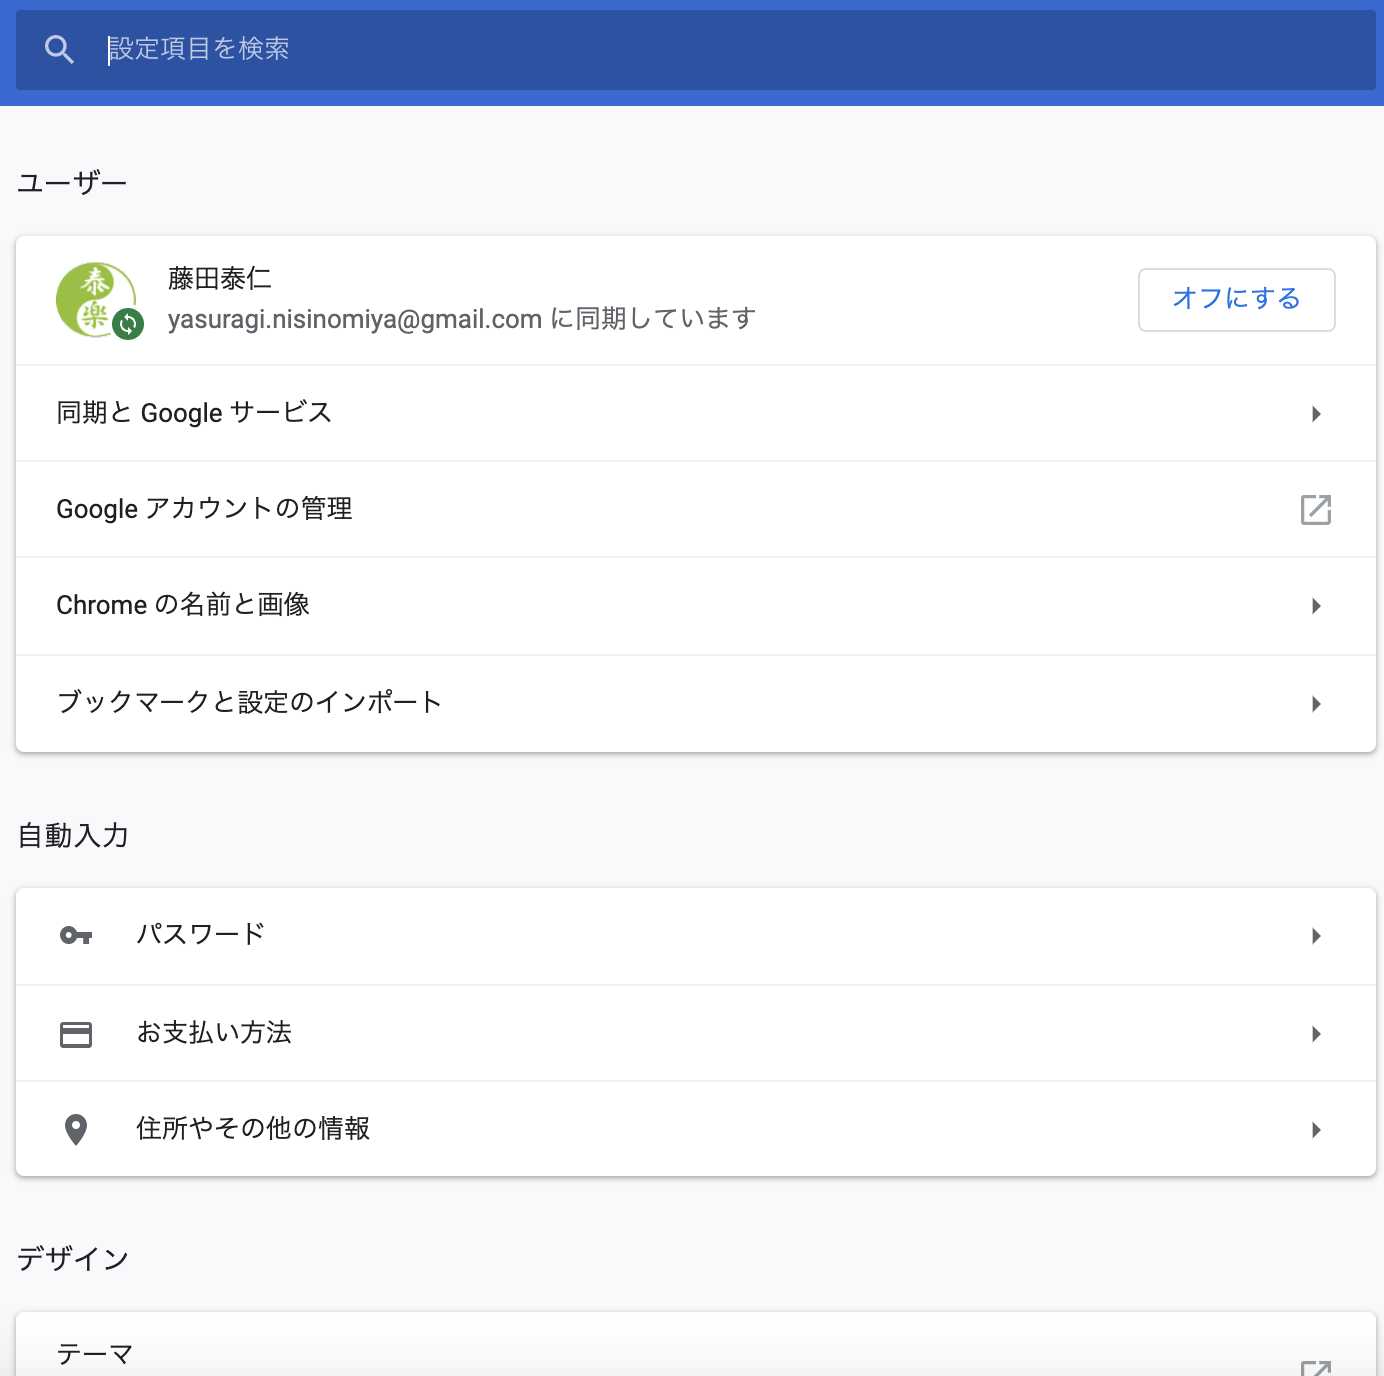
Task: Expand arrow for Chrome の名前と画像
Action: coord(1316,606)
